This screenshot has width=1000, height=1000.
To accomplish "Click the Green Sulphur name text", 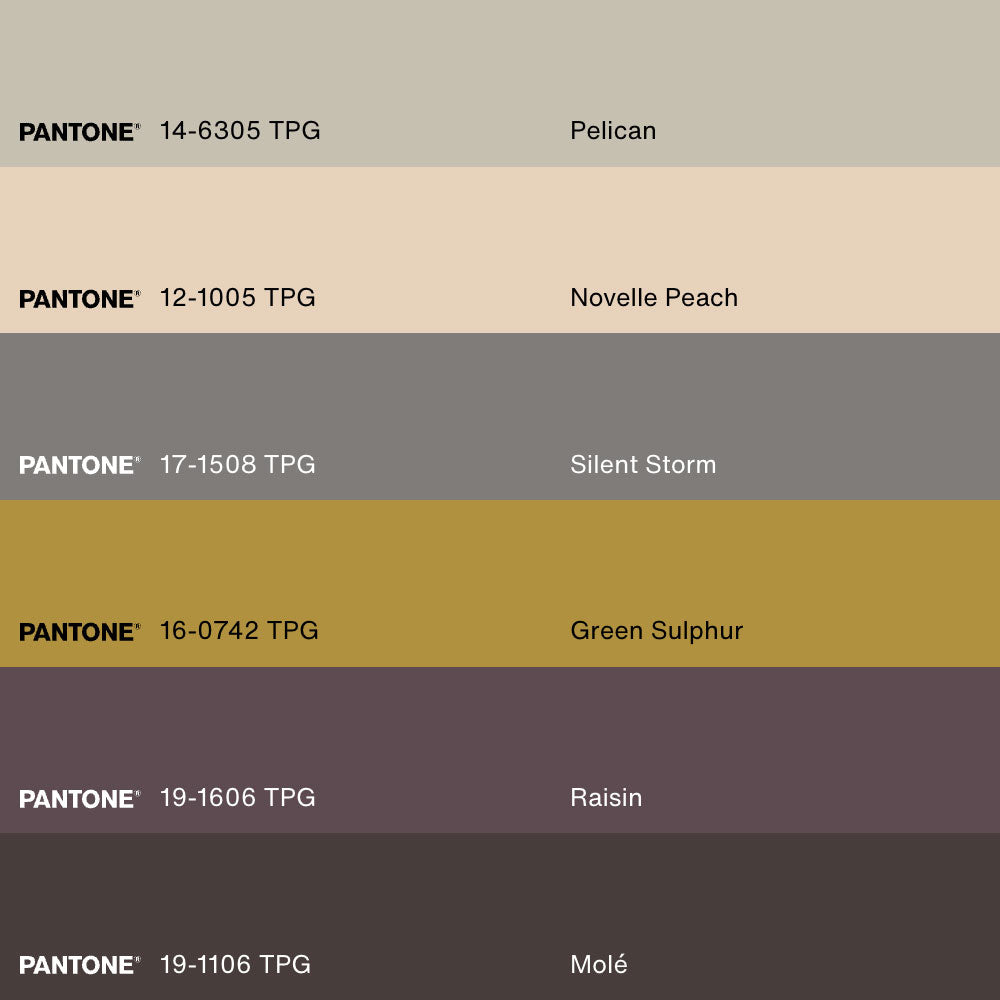I will pos(657,631).
